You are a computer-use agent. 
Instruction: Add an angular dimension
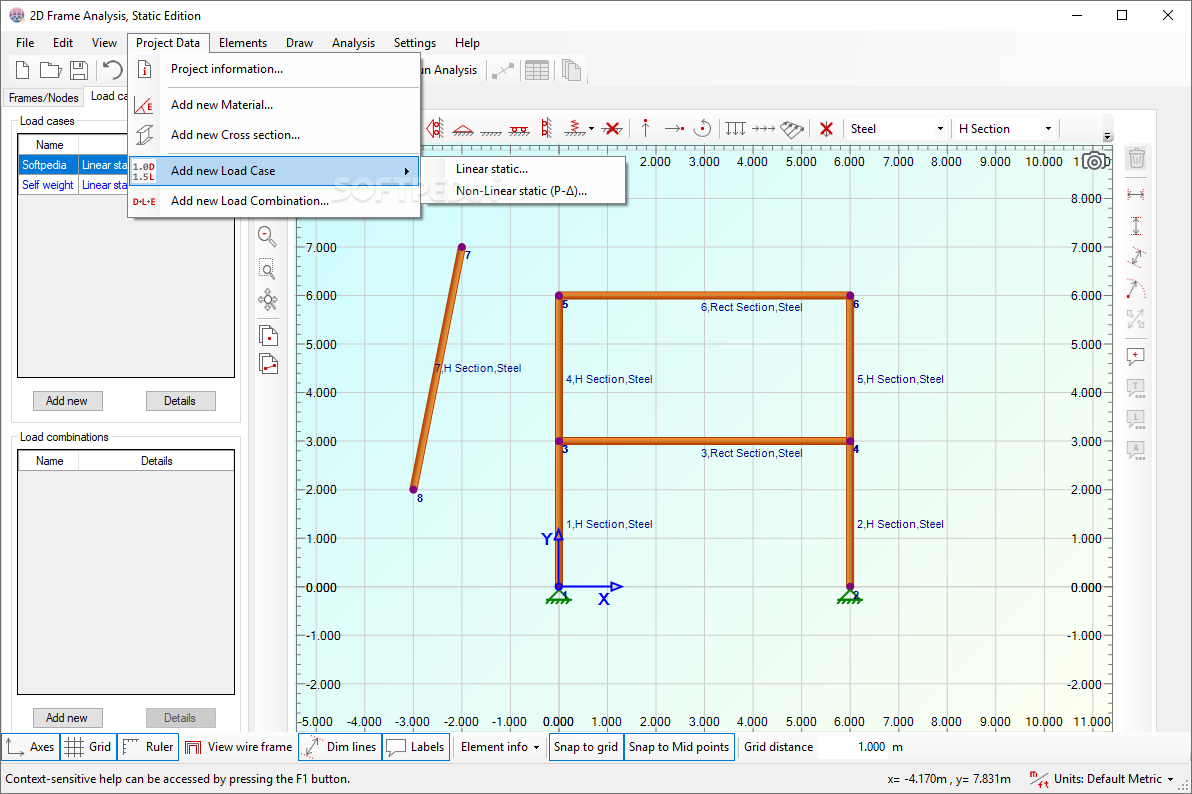1136,288
